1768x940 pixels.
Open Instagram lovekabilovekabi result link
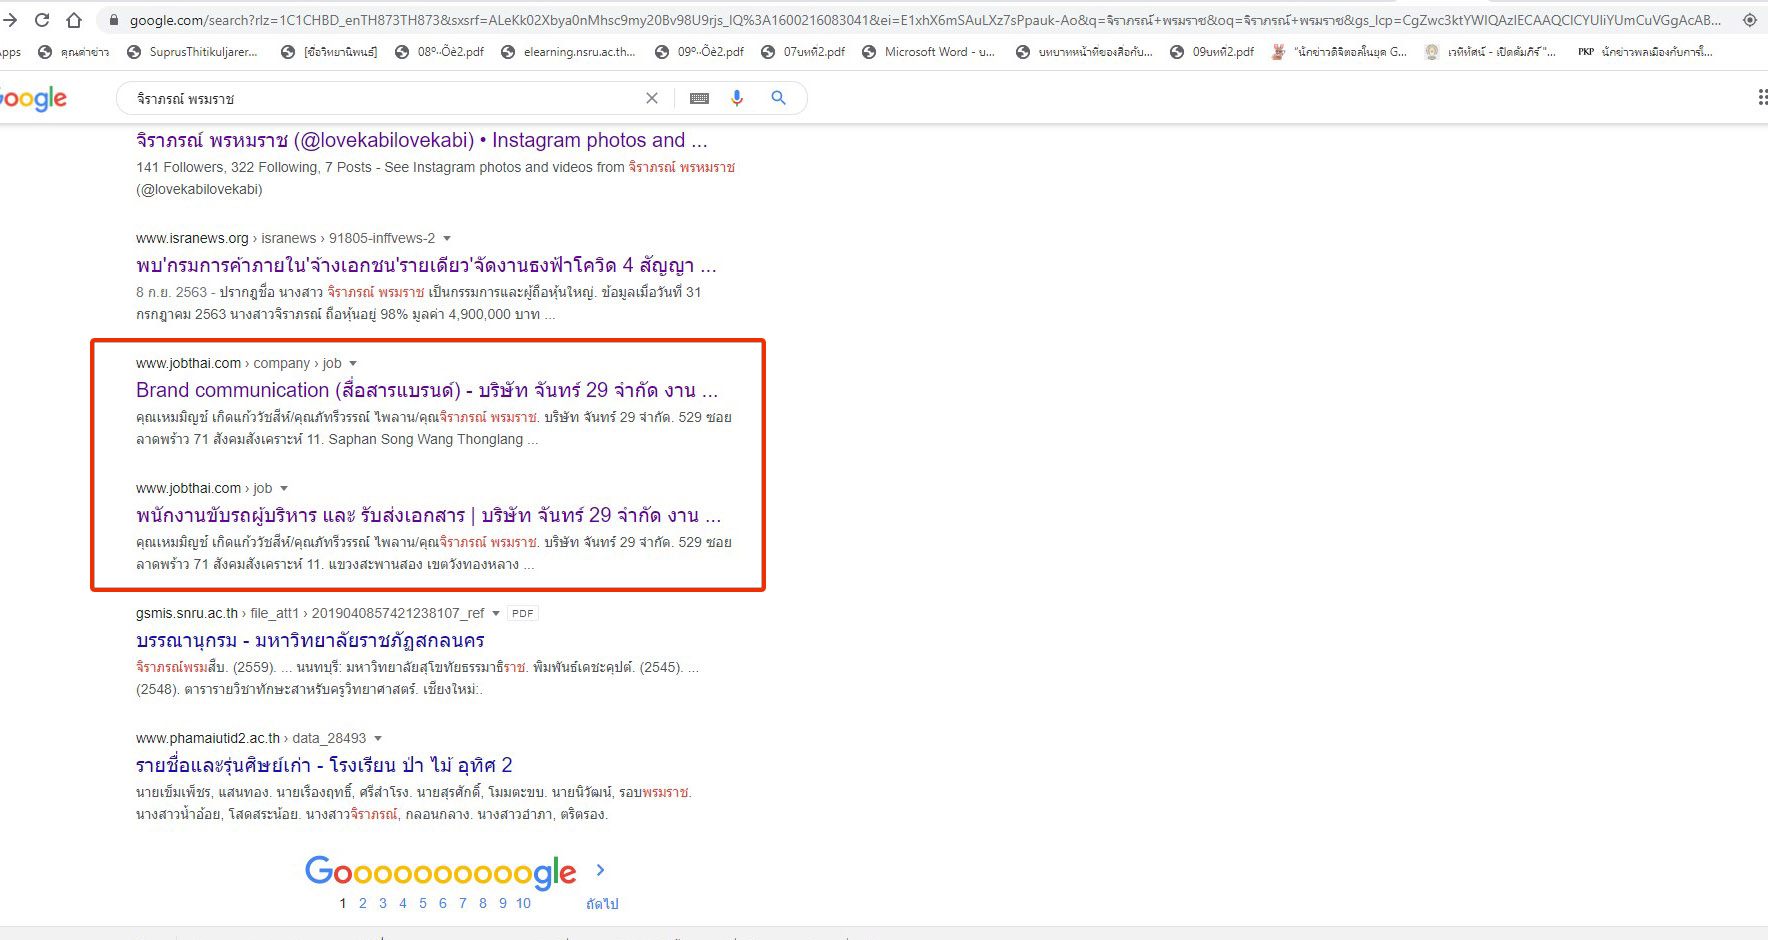click(x=421, y=141)
